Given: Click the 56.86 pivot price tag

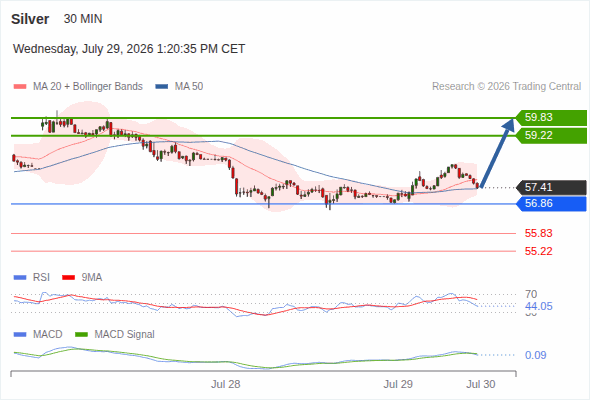Looking at the screenshot, I should click(x=551, y=204).
